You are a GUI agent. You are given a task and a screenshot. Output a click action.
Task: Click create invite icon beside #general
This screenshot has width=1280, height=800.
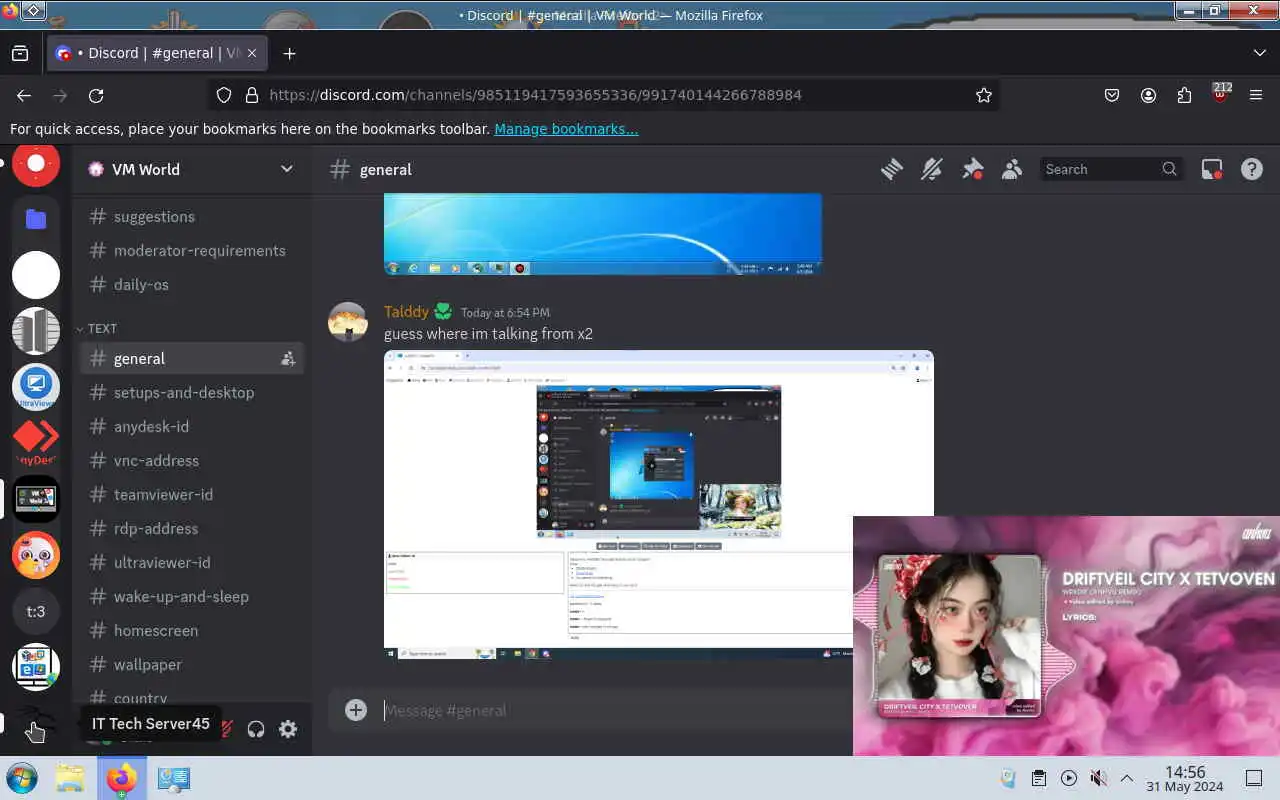tap(288, 358)
